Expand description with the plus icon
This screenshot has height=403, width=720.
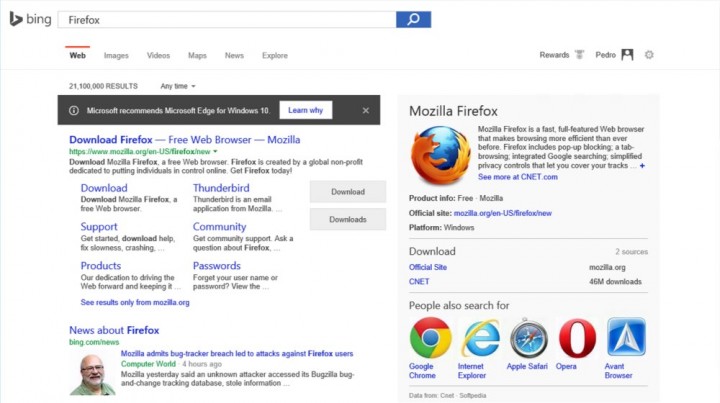click(642, 166)
